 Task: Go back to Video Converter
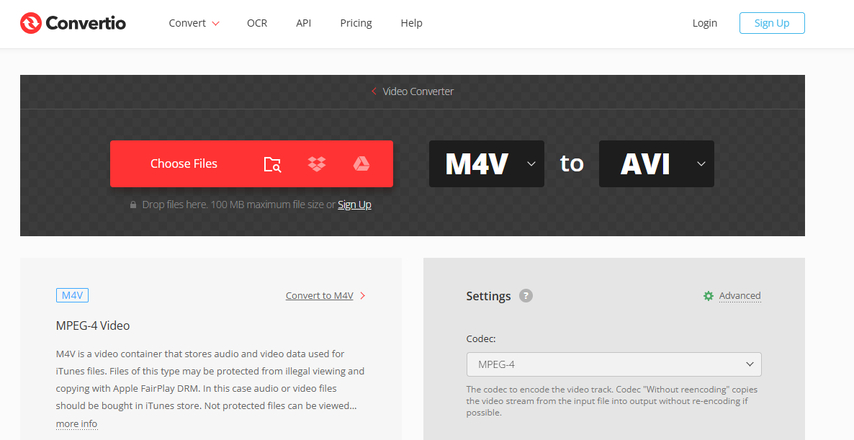click(412, 91)
